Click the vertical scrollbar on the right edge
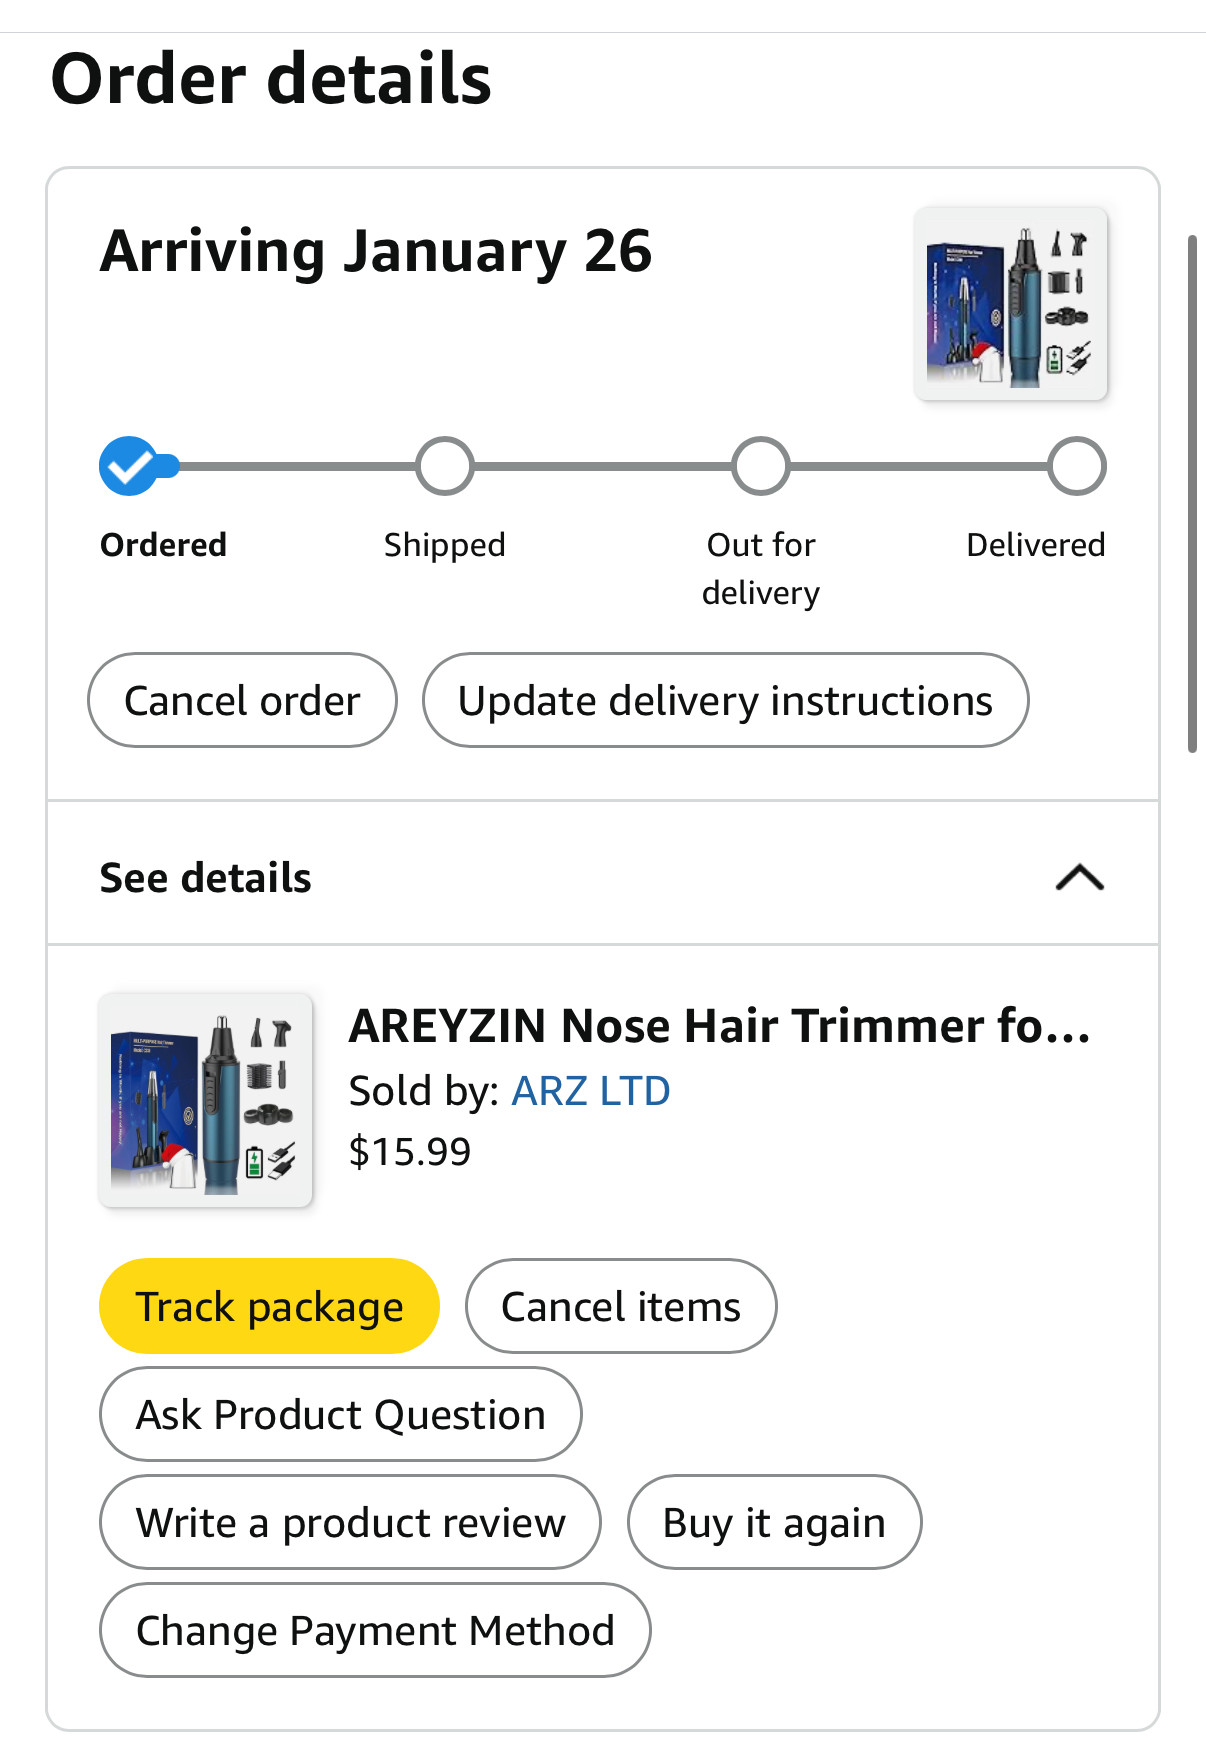 coord(1192,493)
